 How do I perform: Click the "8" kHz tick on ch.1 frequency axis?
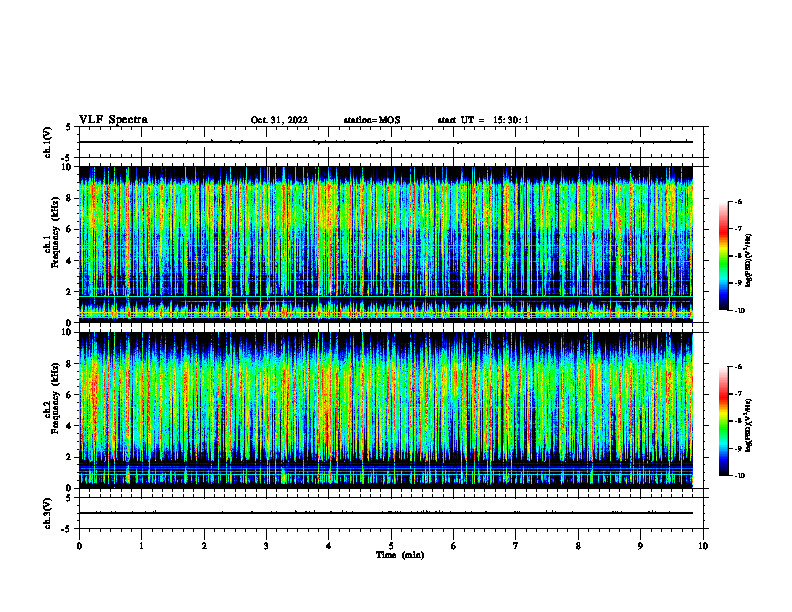pos(70,198)
